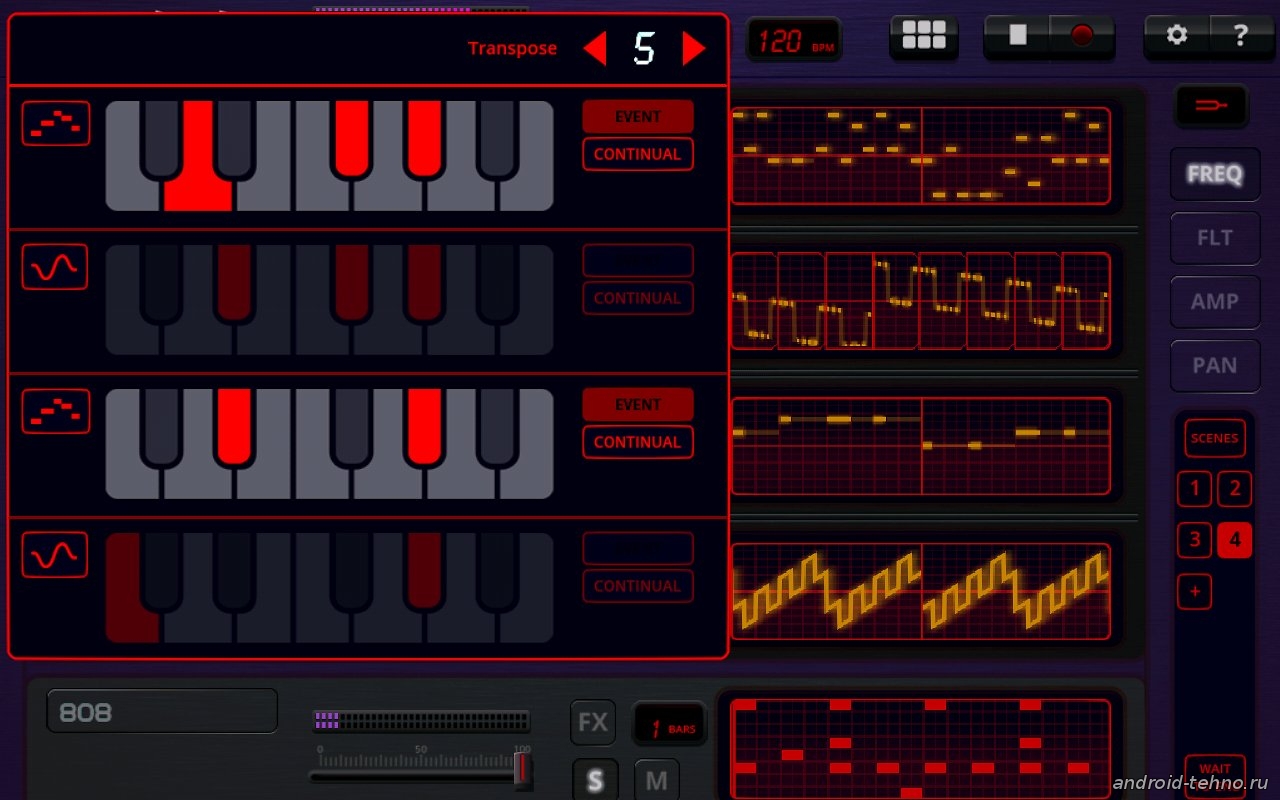Open the FX panel for 808 track
The image size is (1280, 800).
(593, 722)
